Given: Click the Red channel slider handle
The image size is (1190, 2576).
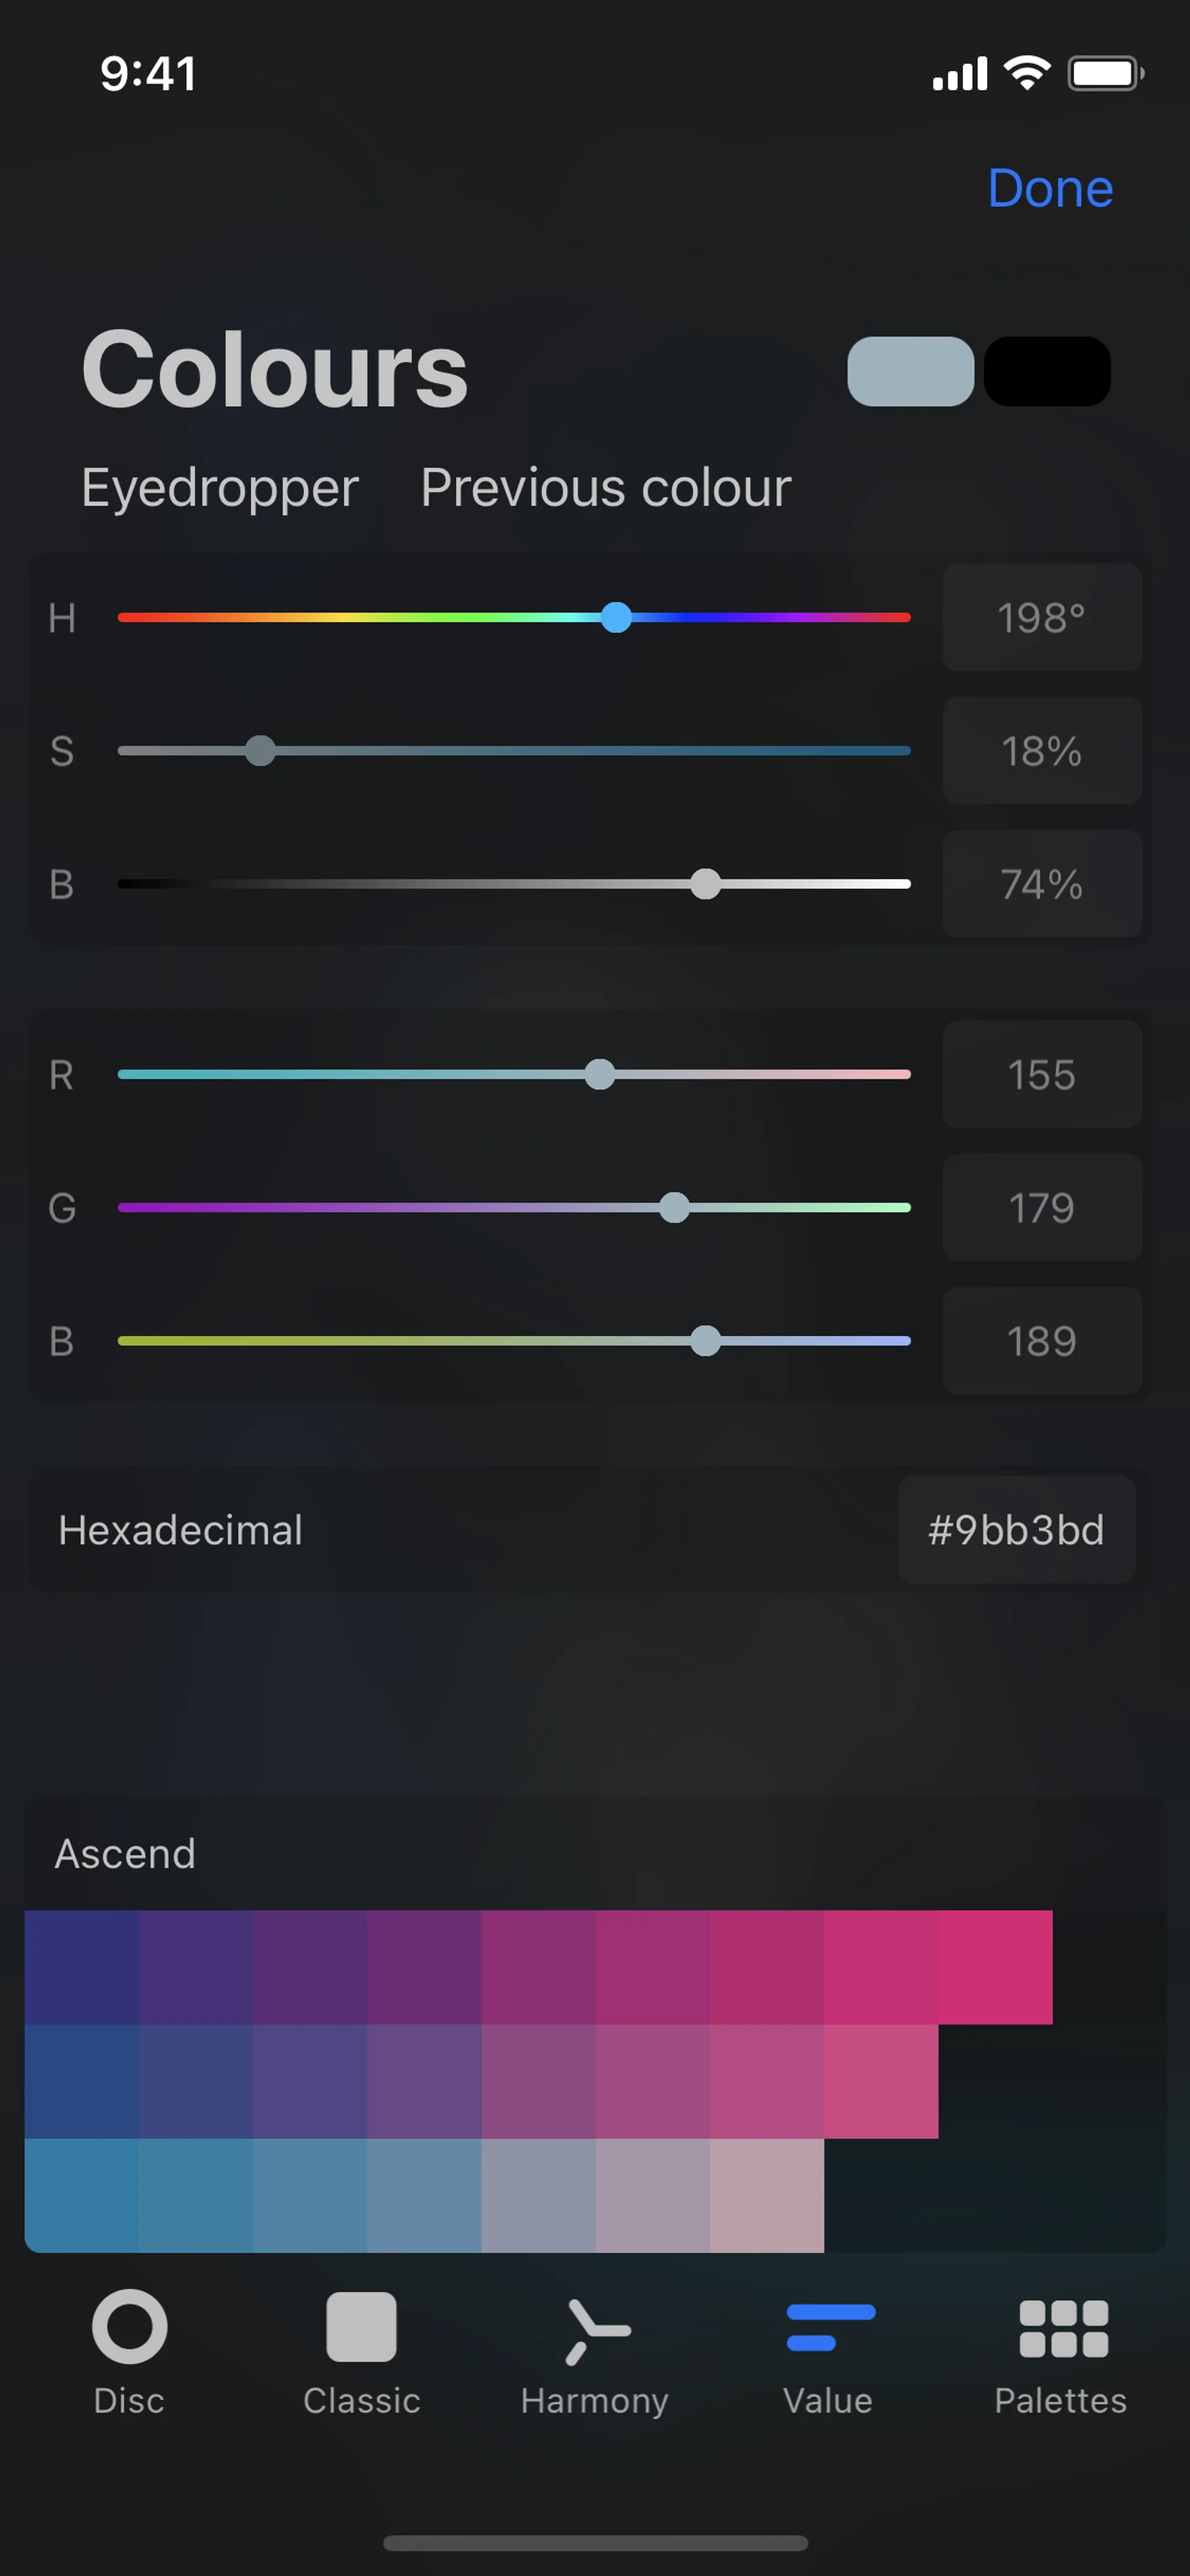Looking at the screenshot, I should pyautogui.click(x=600, y=1074).
